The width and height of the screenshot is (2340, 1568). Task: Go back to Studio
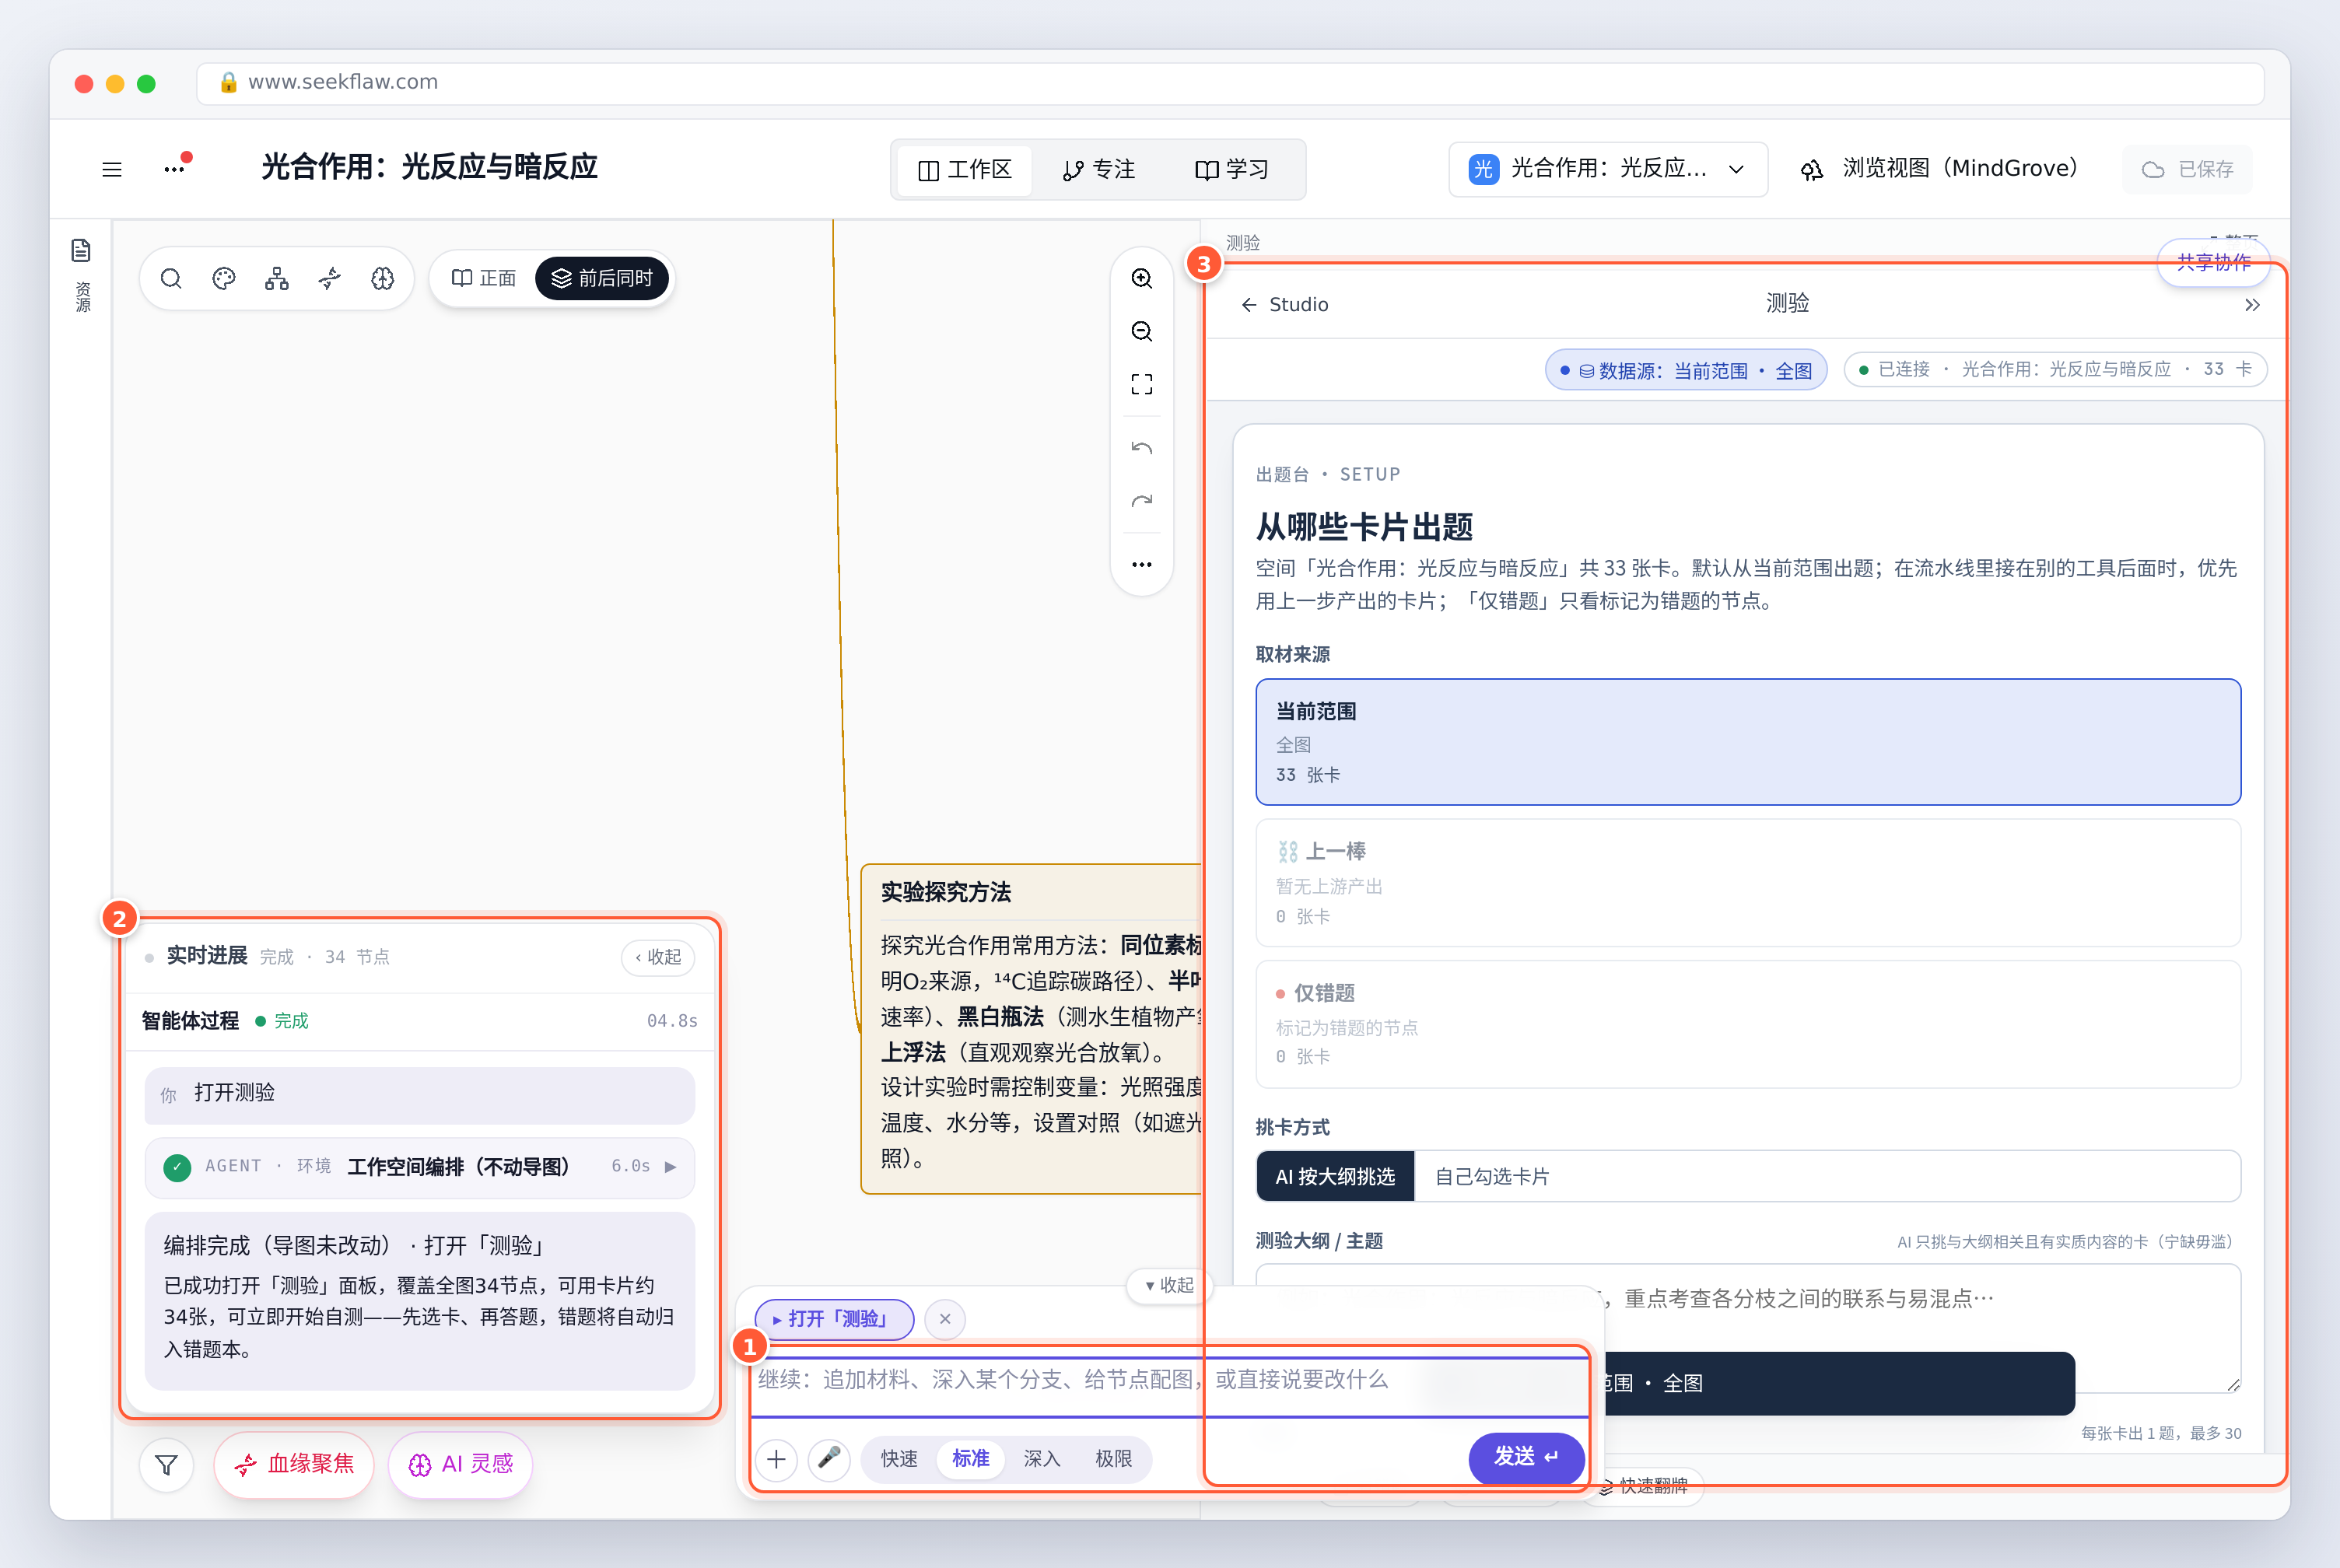1285,305
